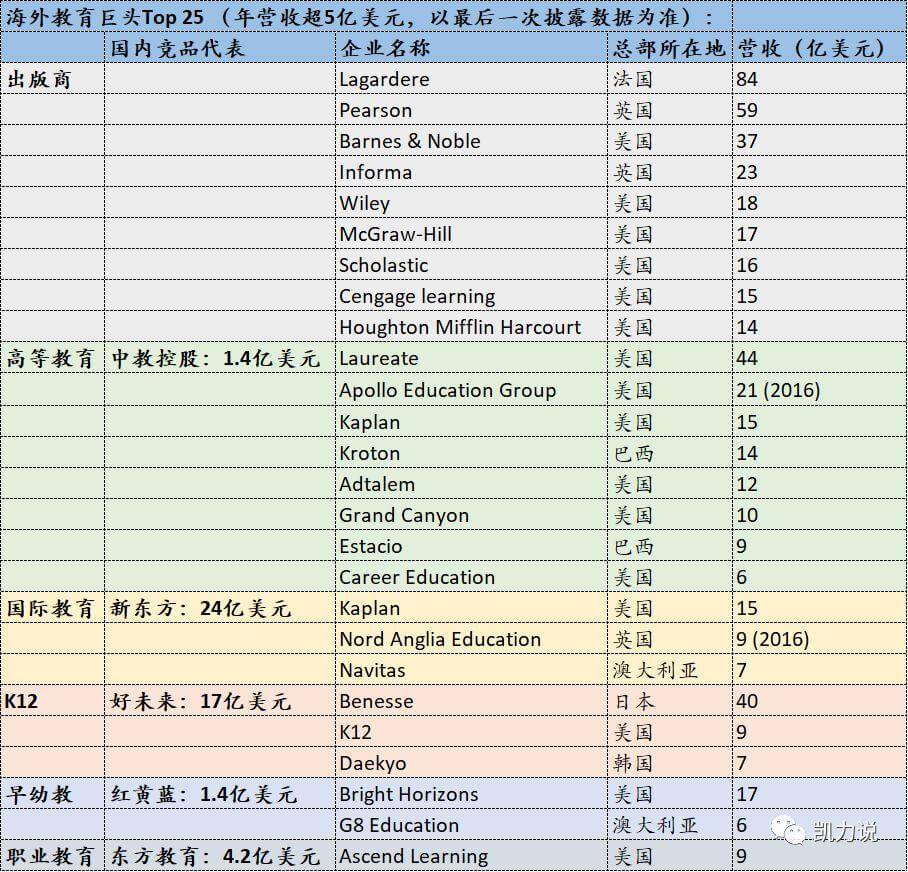This screenshot has width=908, height=872.
Task: Select the header cell '企业名称'
Action: [471, 47]
